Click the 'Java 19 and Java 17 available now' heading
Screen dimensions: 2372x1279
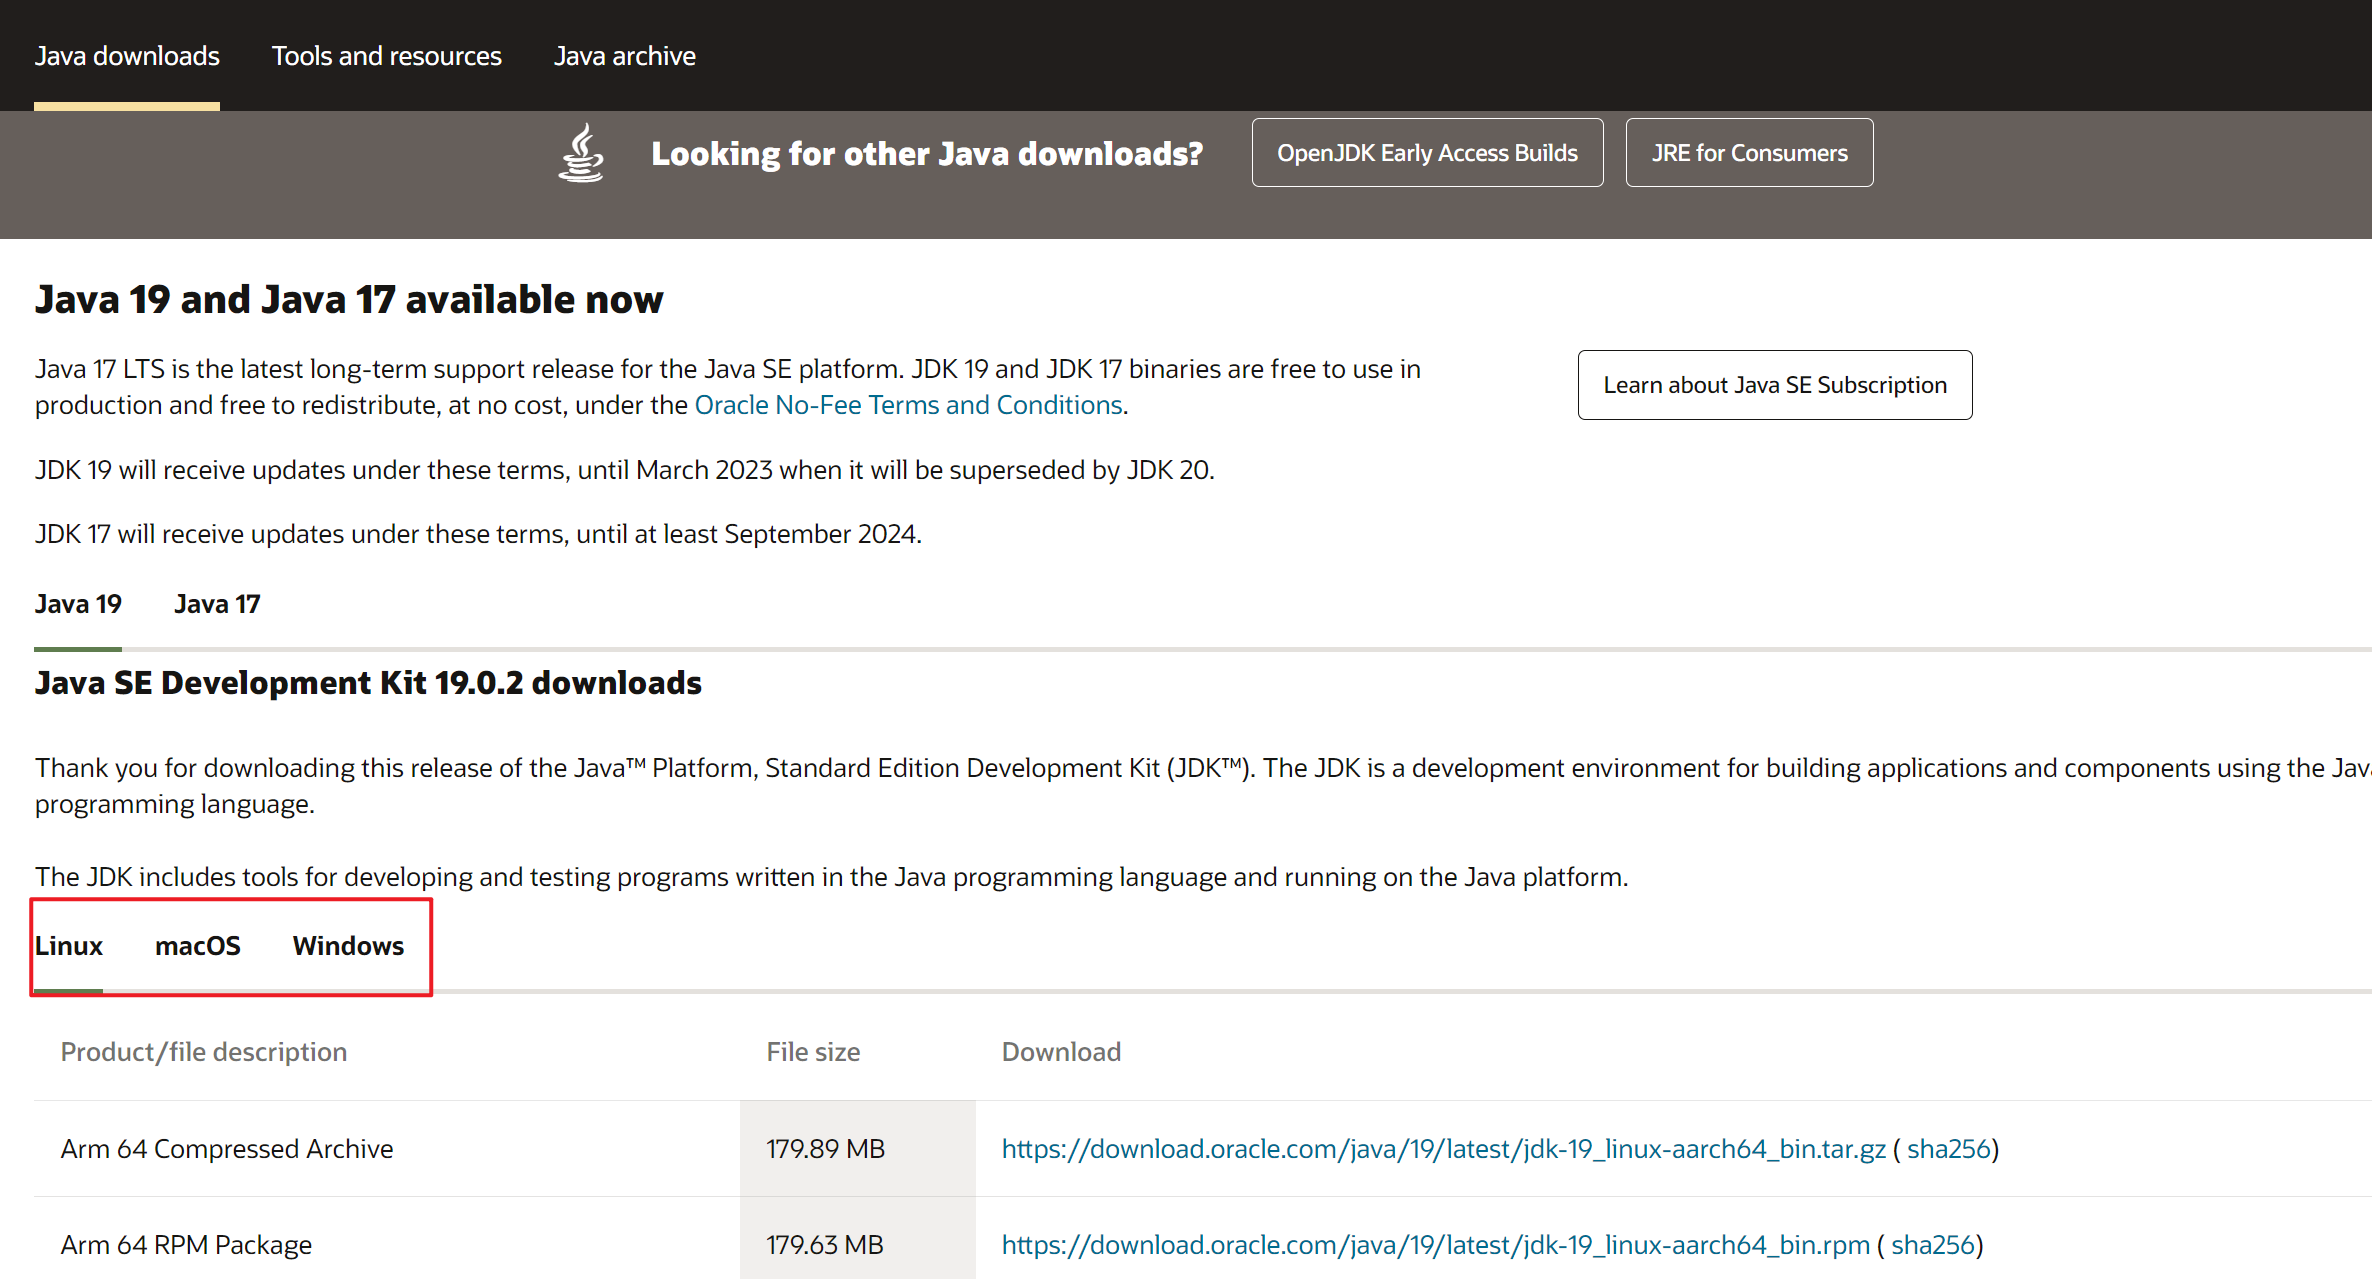click(349, 300)
